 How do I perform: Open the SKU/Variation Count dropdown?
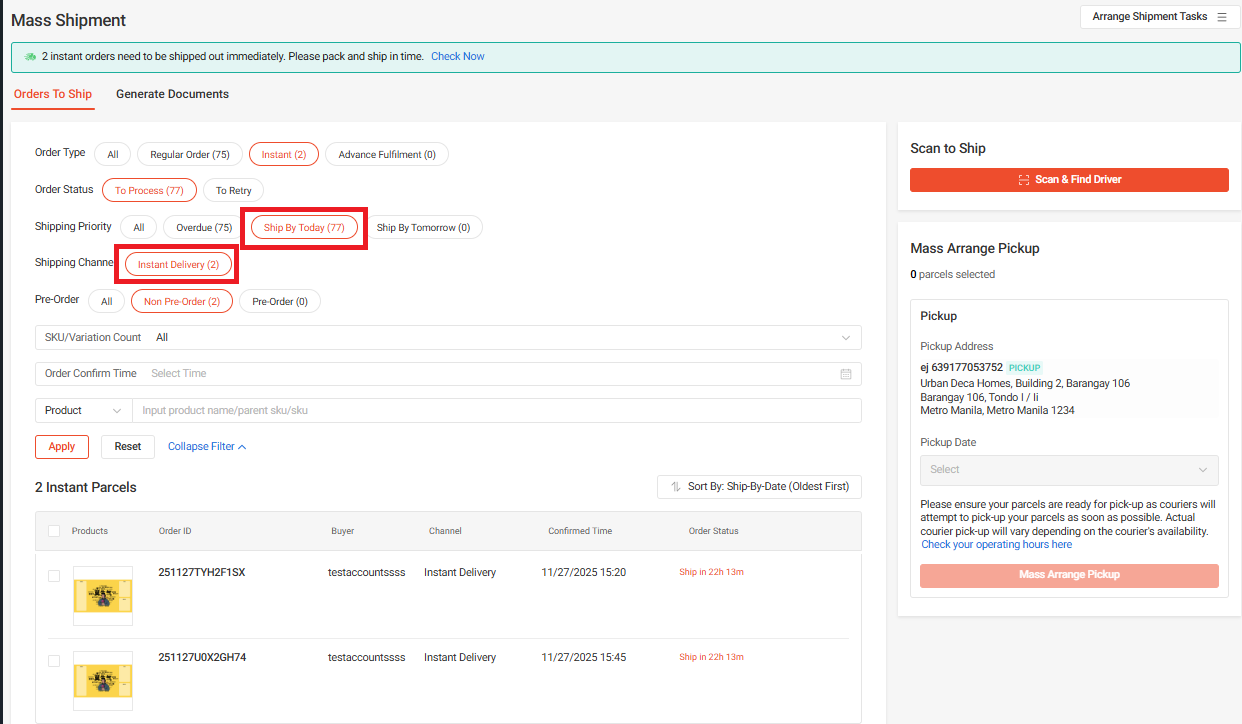point(448,338)
